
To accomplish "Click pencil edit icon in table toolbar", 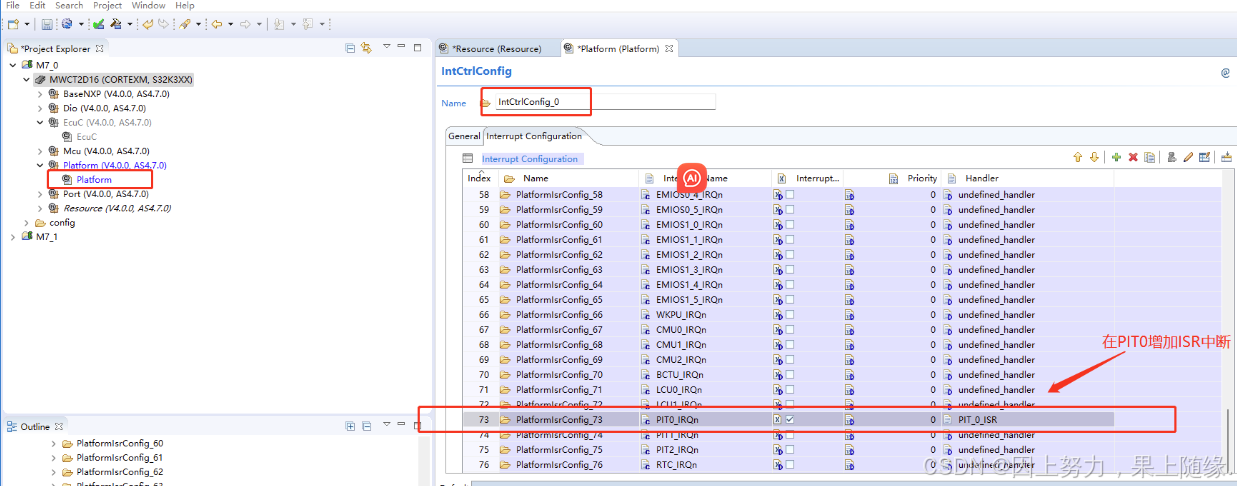I will pyautogui.click(x=1188, y=157).
